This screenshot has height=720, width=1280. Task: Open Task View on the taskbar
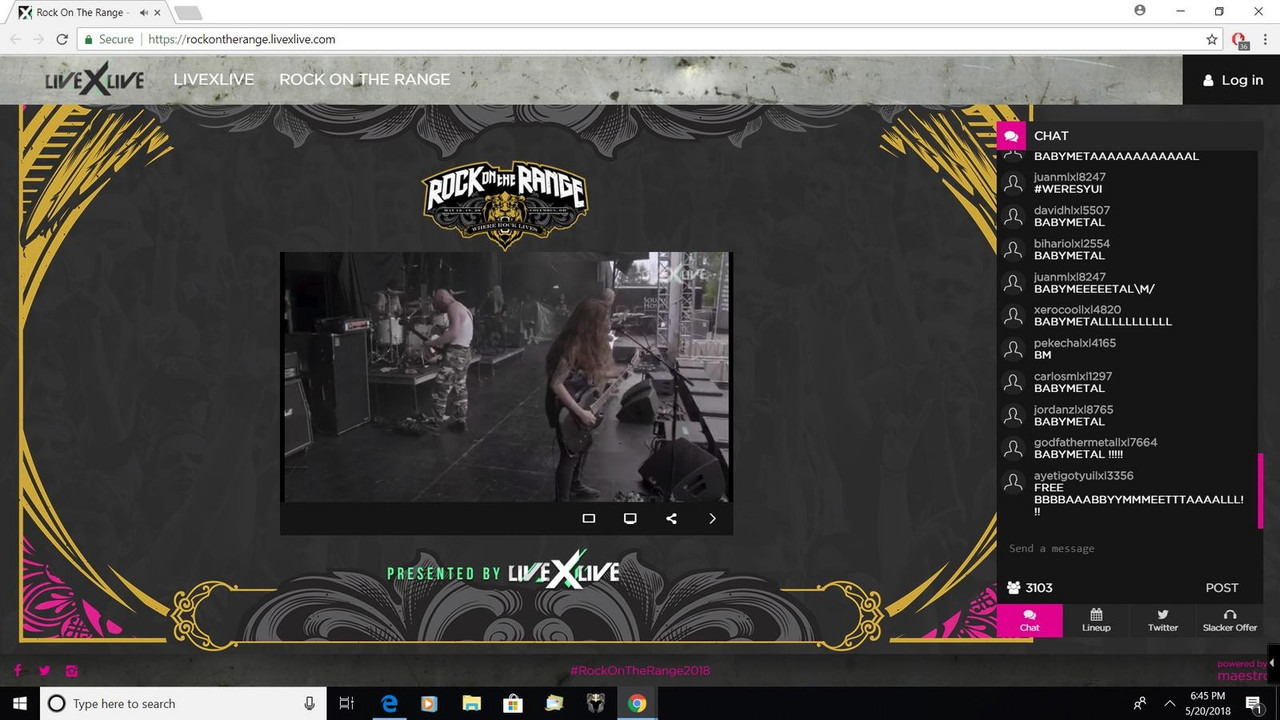(347, 703)
